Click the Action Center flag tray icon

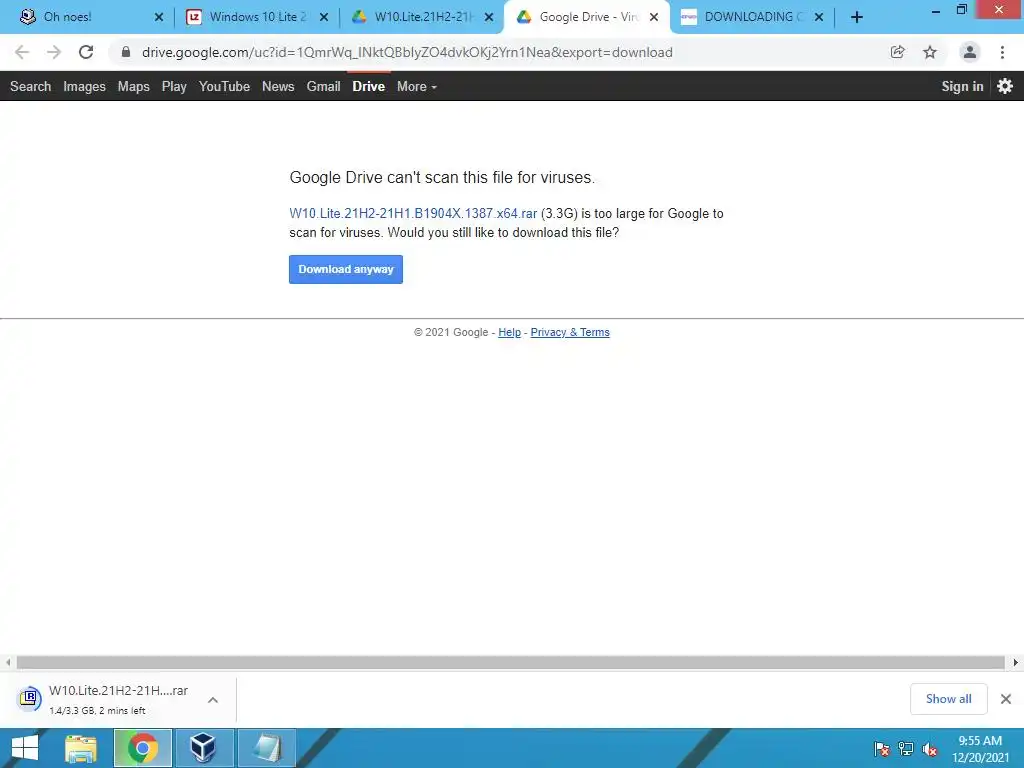pyautogui.click(x=881, y=749)
